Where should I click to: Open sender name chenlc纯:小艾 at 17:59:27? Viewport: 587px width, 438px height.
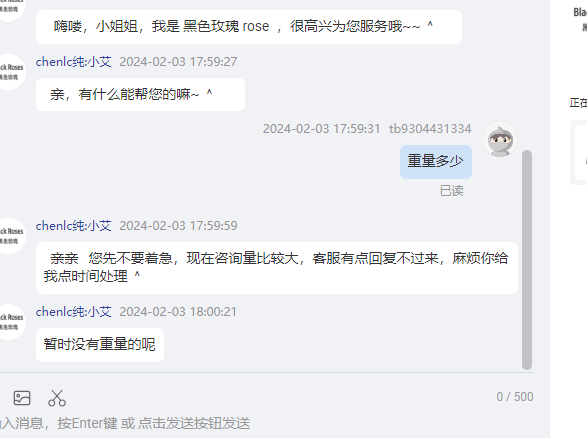[74, 62]
